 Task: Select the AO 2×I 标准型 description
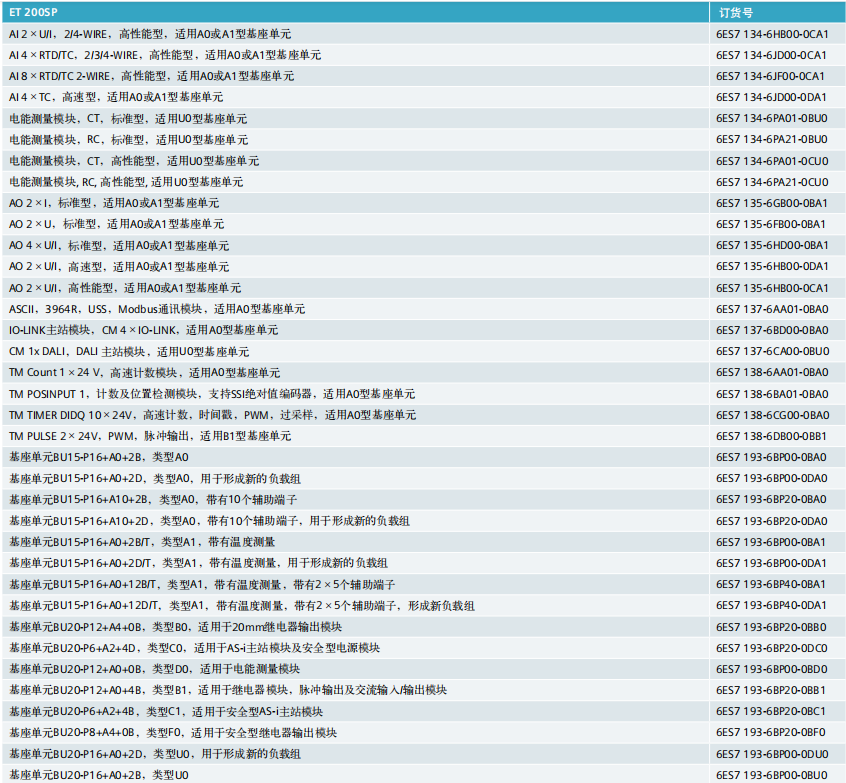click(114, 203)
